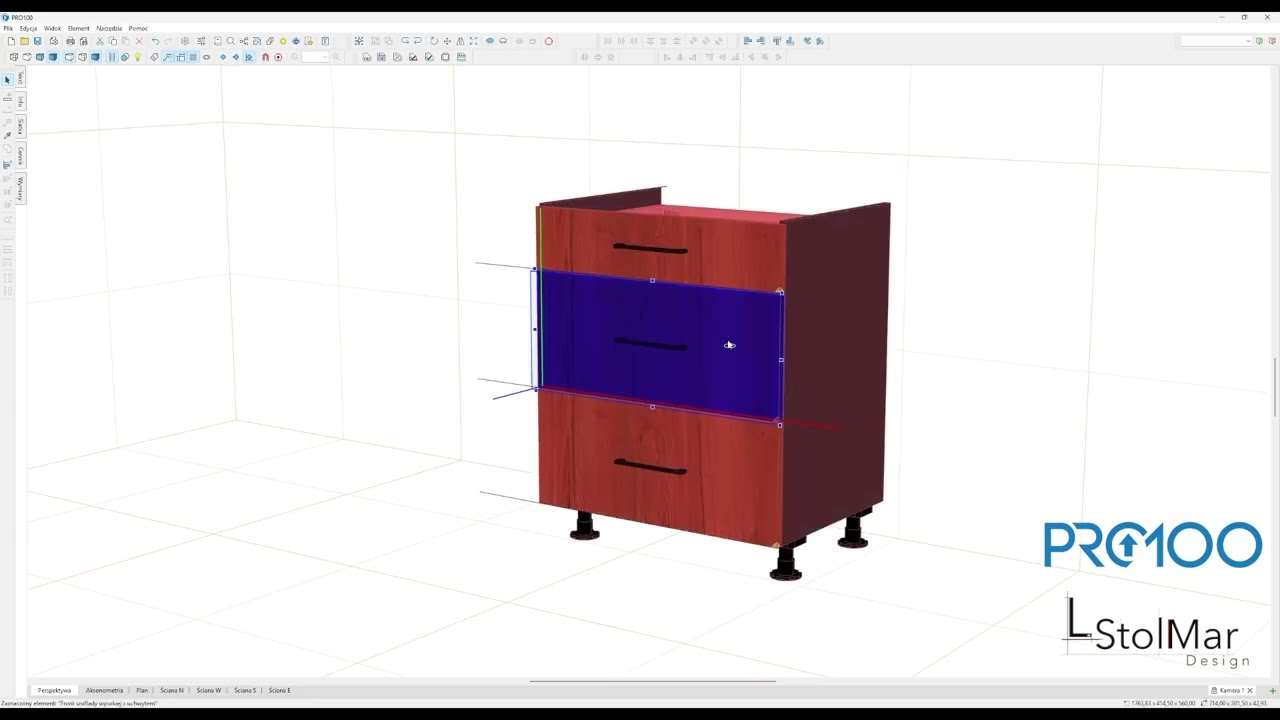Create a new project file
The width and height of the screenshot is (1280, 720).
[x=11, y=41]
